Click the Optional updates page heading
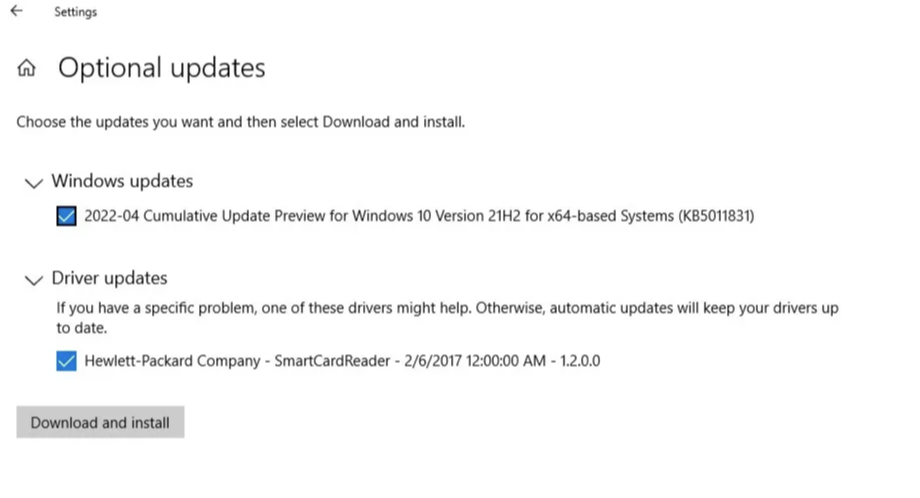 coord(161,67)
